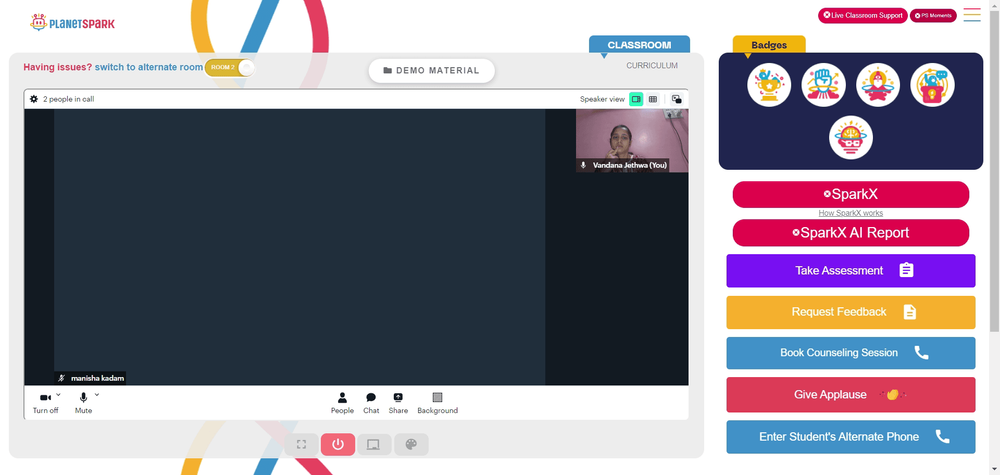This screenshot has height=475, width=1000.
Task: Click 2 people in call text
Action: (69, 99)
